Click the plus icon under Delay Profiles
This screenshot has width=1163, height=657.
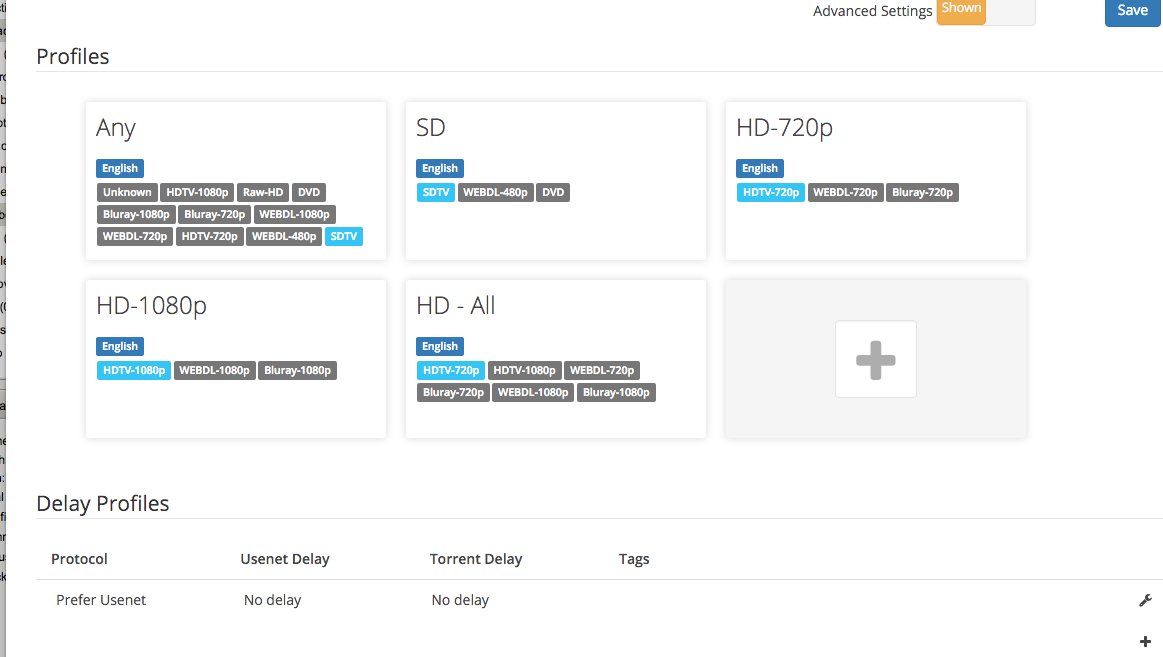[1145, 641]
